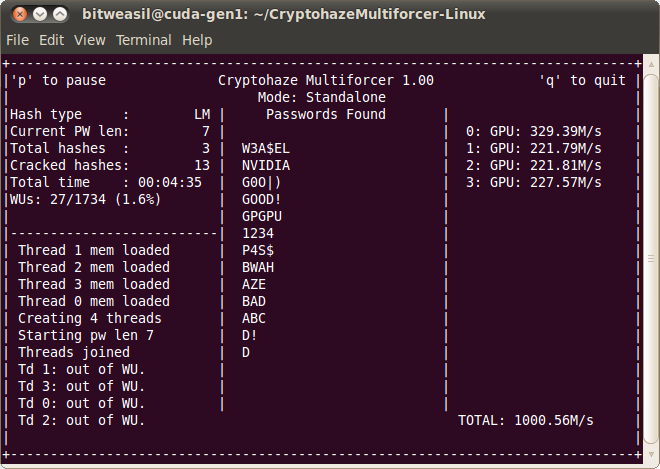Click the found password GPGPU

click(261, 216)
